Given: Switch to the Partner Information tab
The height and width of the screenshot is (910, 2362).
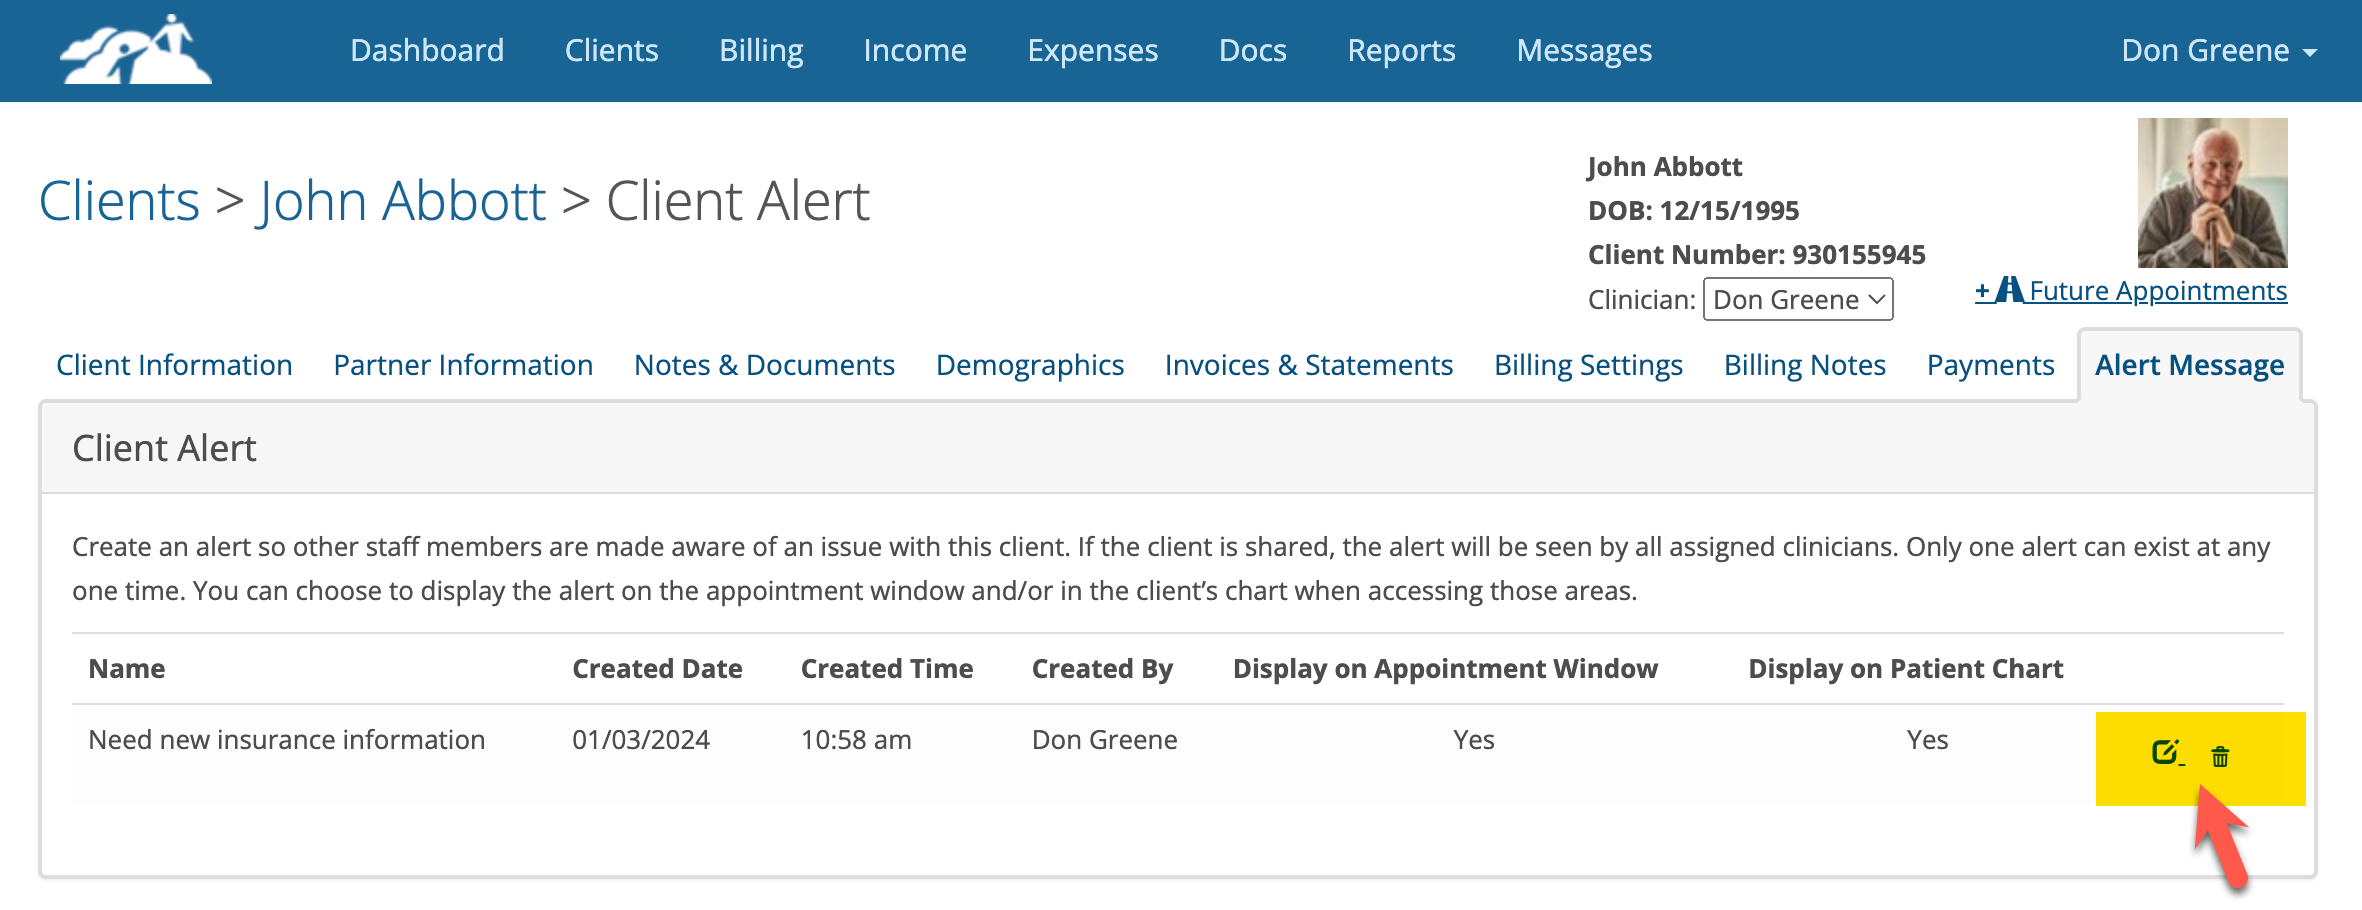Looking at the screenshot, I should [x=463, y=365].
